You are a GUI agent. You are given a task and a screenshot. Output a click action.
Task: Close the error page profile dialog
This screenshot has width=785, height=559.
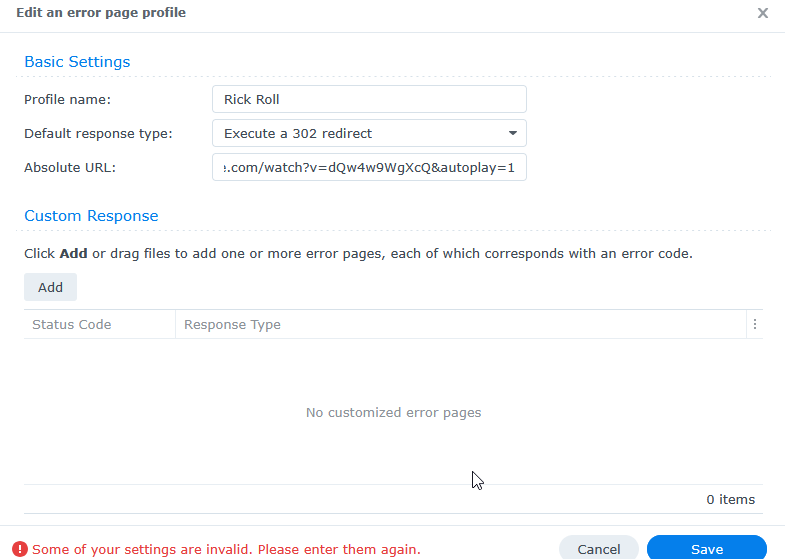tap(763, 13)
